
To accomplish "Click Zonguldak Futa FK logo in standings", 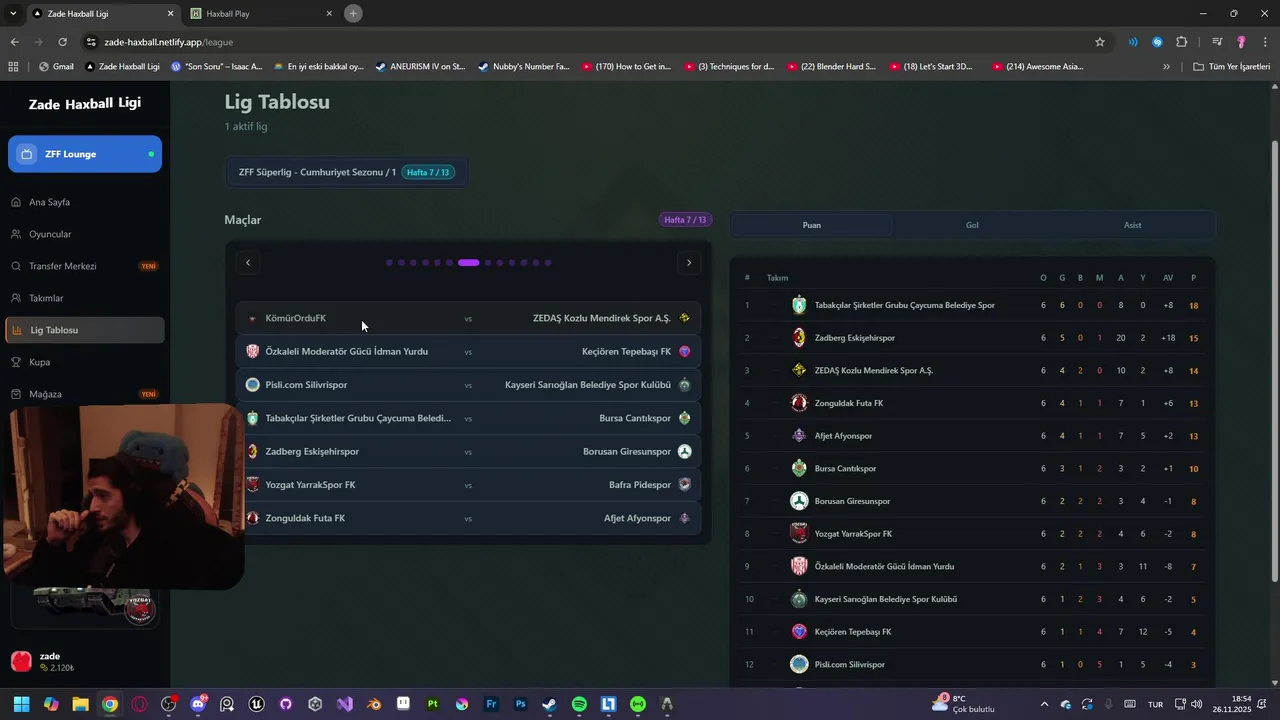I will [x=799, y=403].
